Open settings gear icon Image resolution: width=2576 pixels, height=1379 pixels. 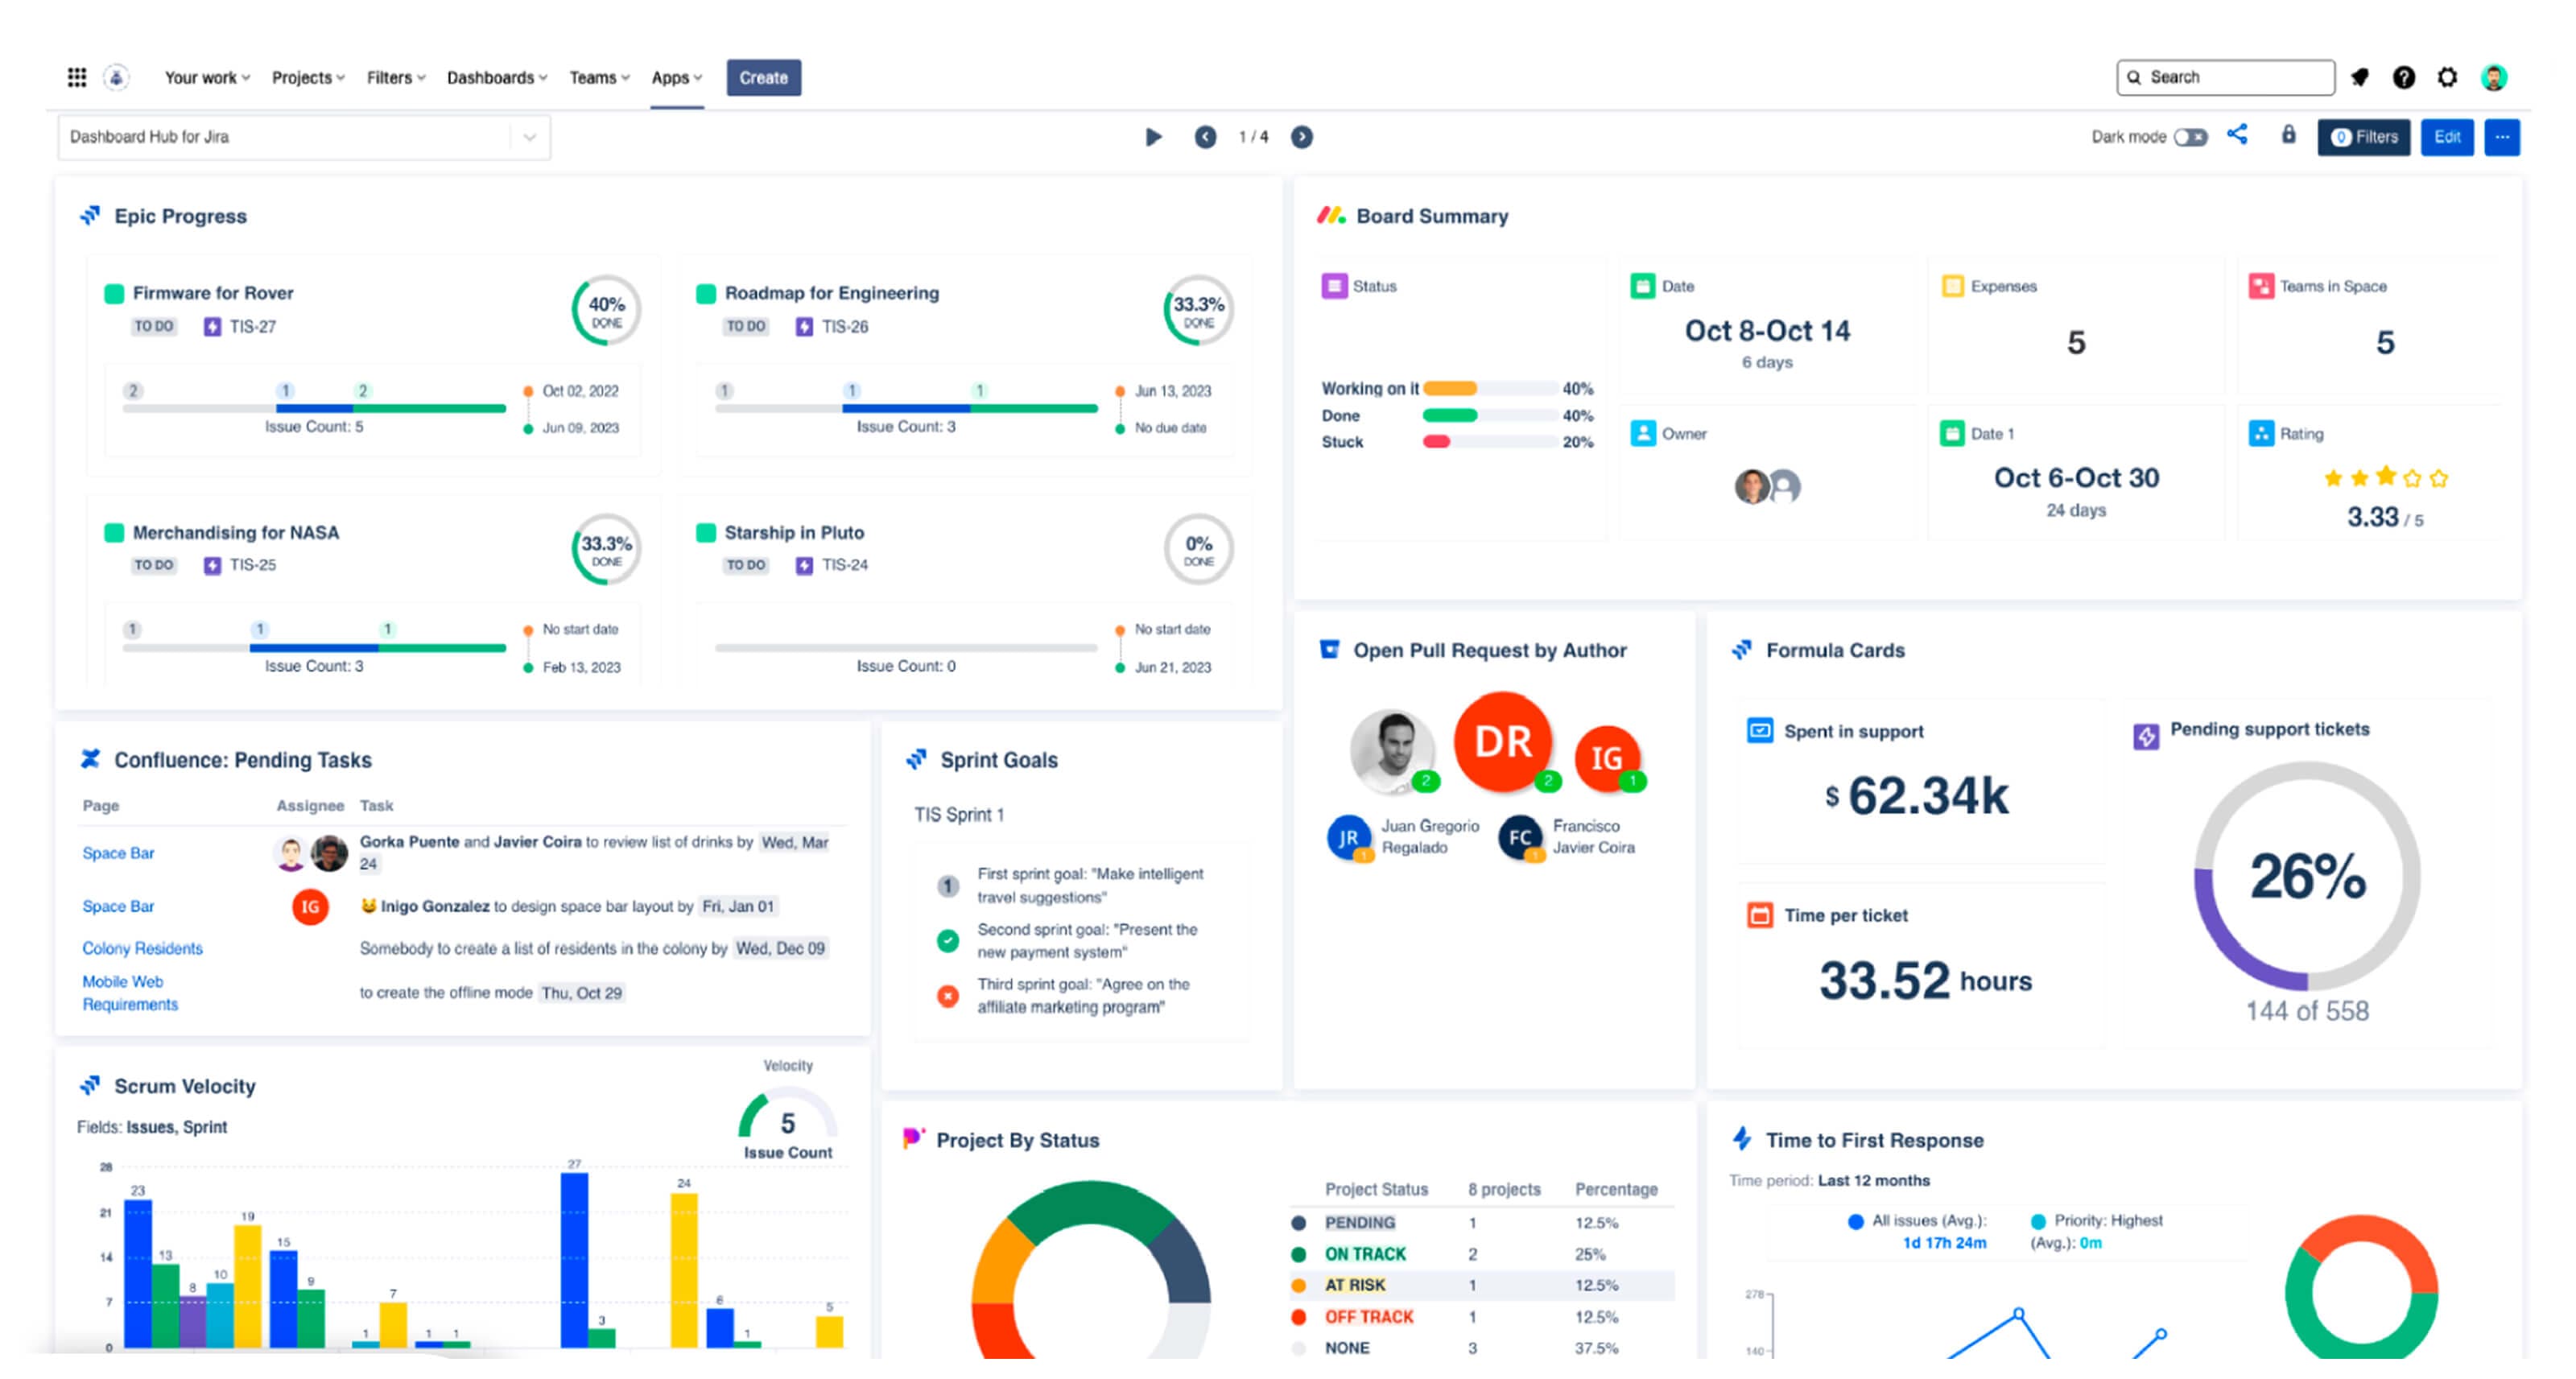pyautogui.click(x=2447, y=77)
